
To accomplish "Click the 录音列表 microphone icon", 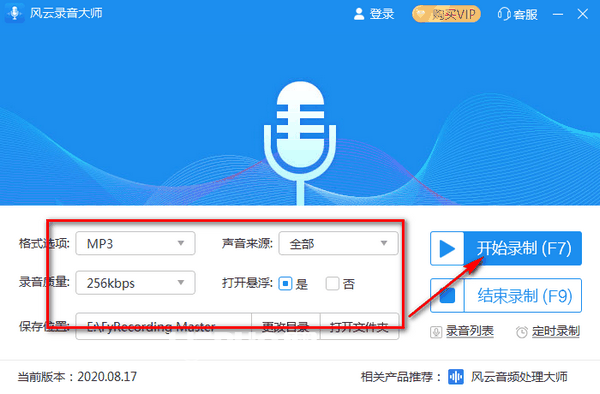I will 436,332.
